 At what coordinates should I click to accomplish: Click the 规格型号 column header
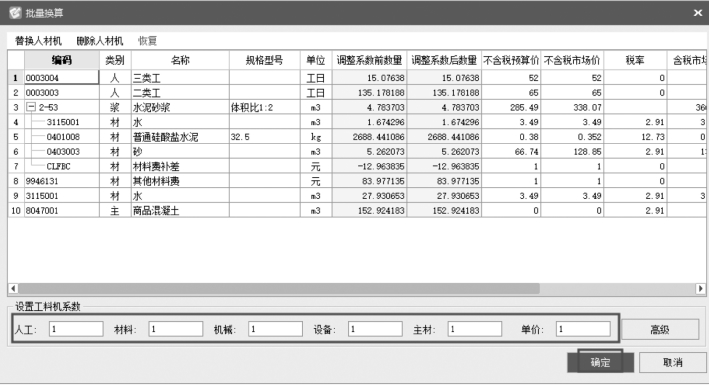coord(265,60)
